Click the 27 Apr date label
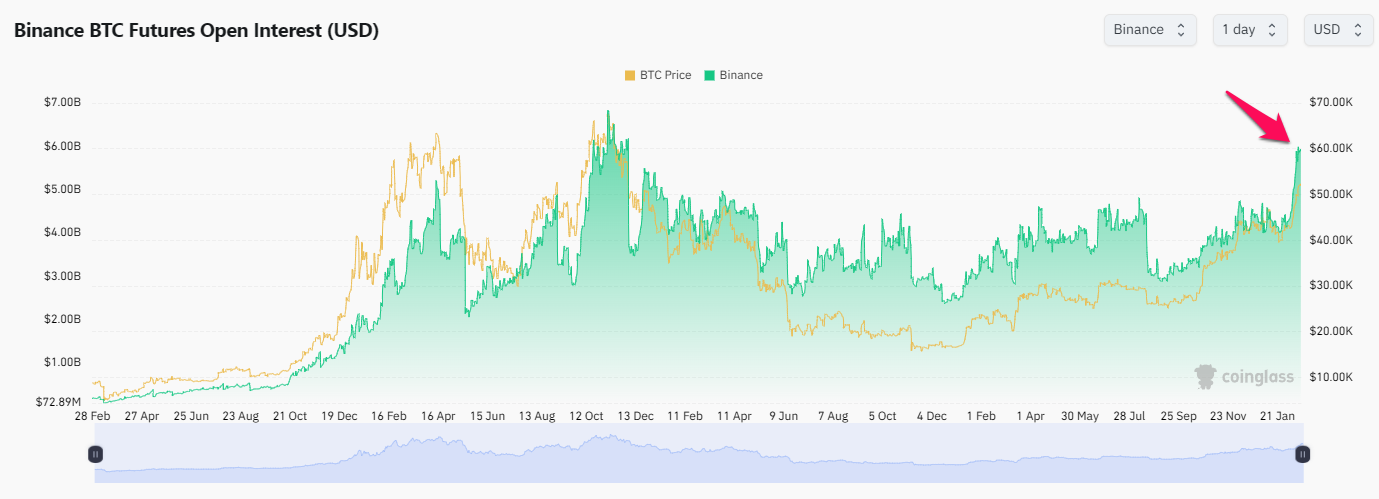 pyautogui.click(x=143, y=415)
